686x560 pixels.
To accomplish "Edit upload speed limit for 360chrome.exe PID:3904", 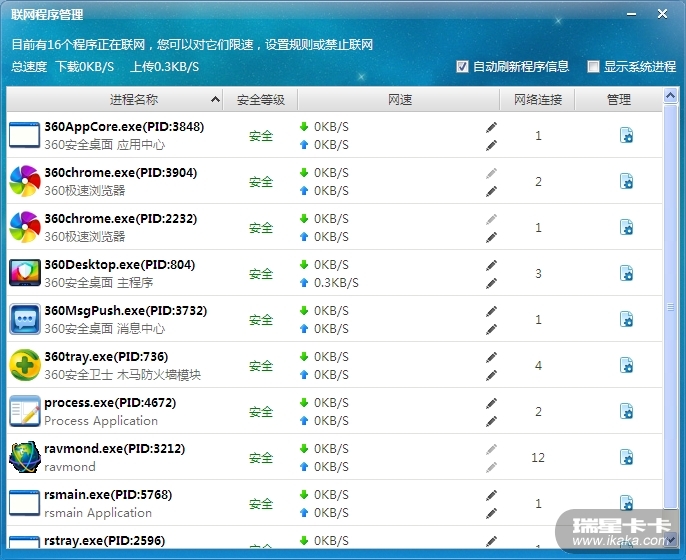I will (491, 191).
